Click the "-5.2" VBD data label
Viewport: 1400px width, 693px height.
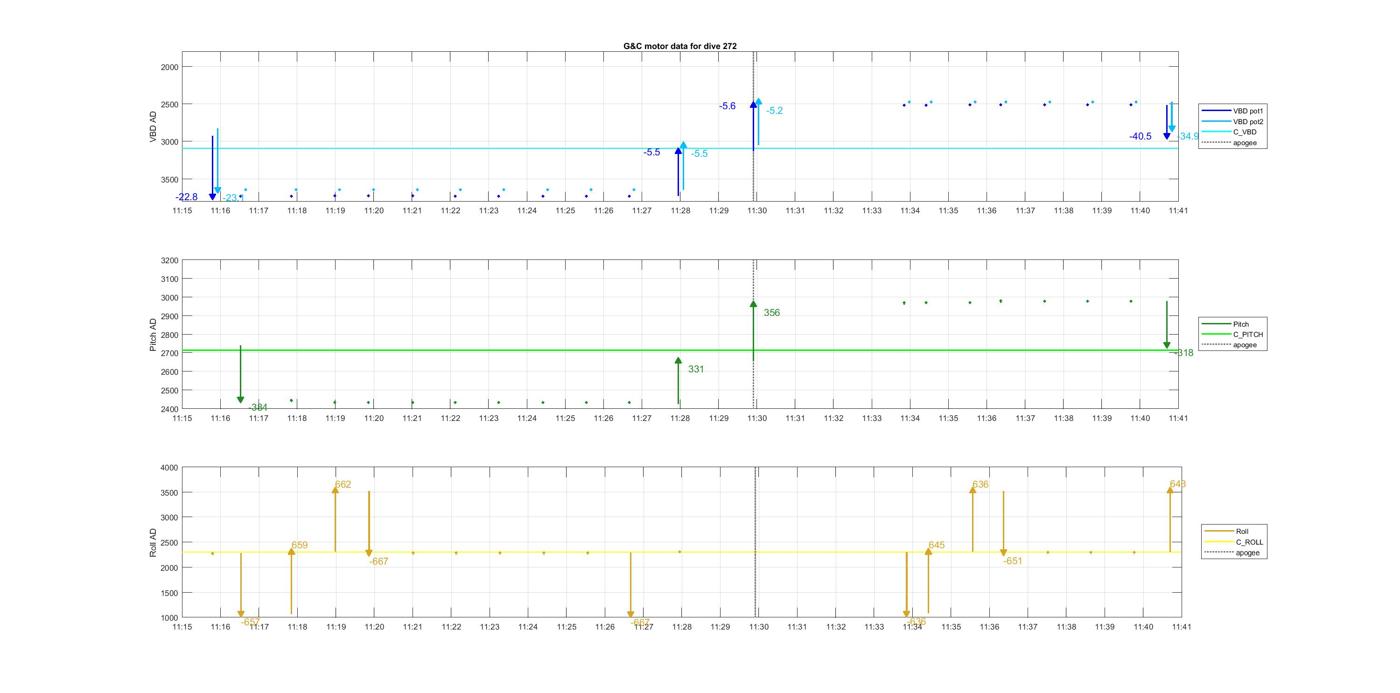pos(775,111)
